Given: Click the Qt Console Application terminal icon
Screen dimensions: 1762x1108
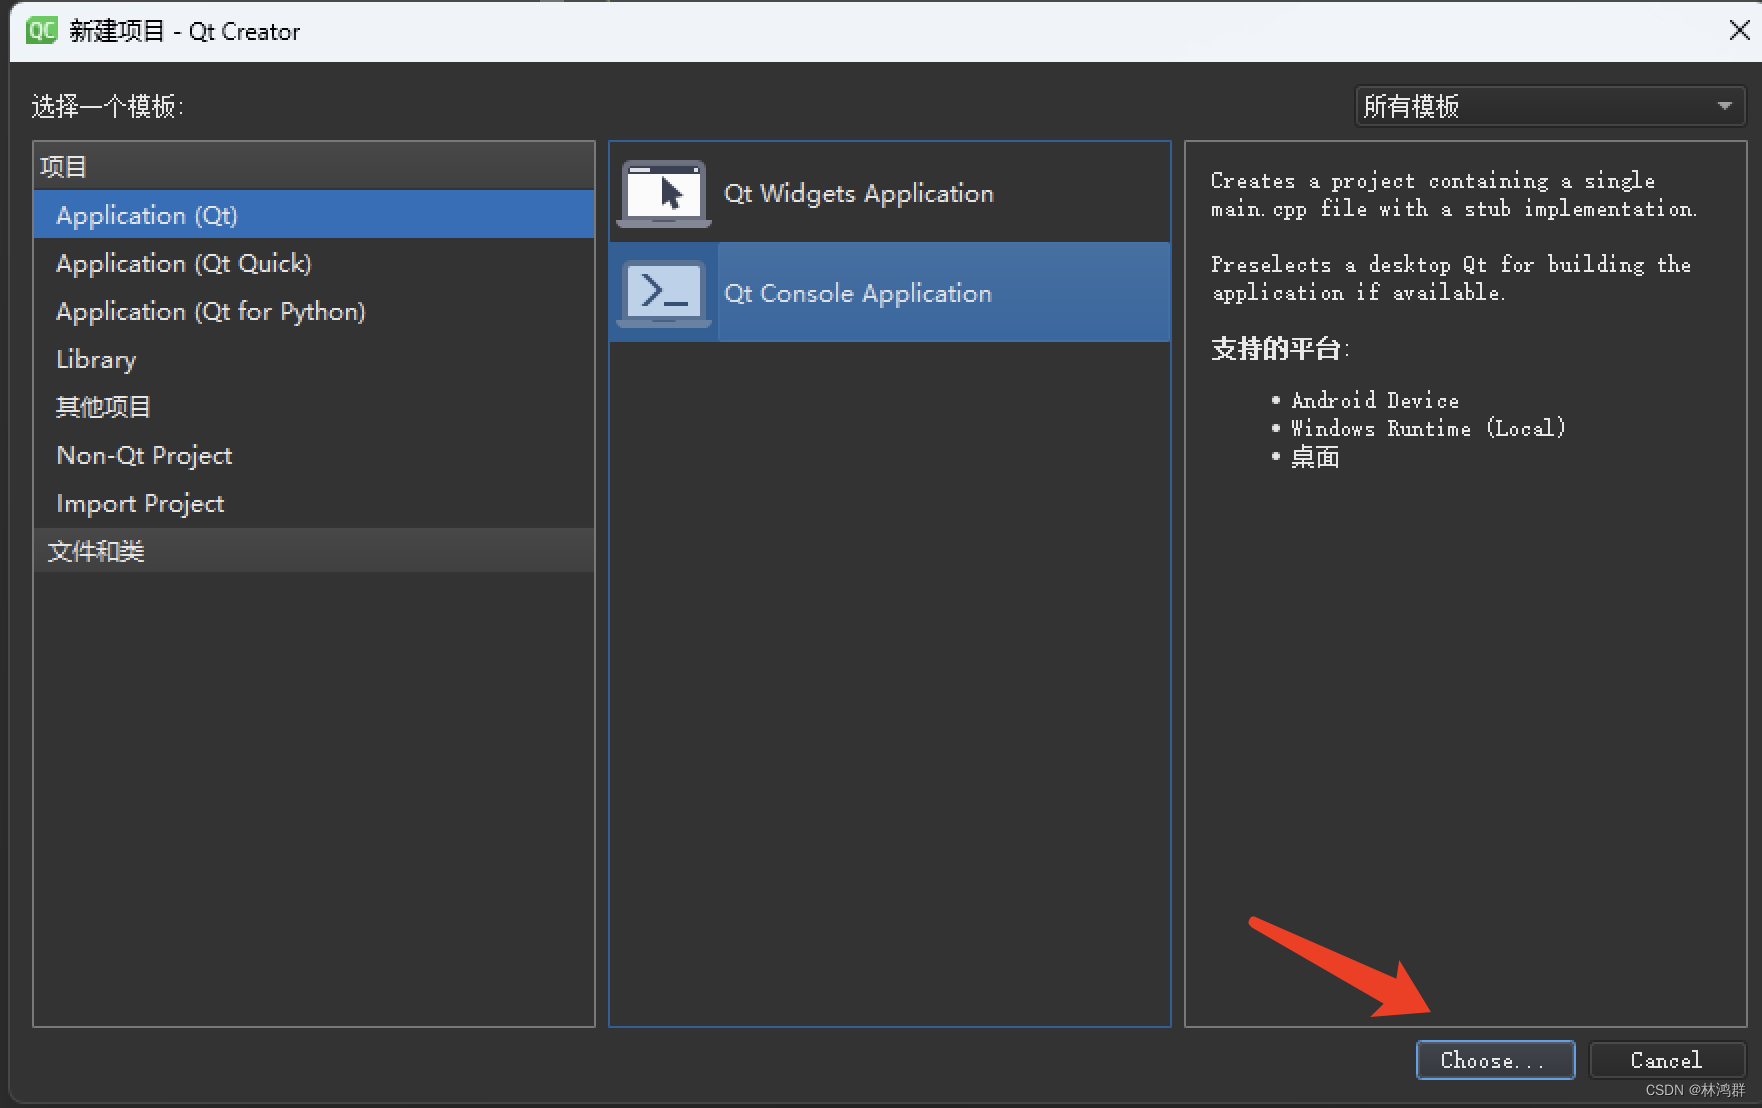Looking at the screenshot, I should pyautogui.click(x=664, y=294).
